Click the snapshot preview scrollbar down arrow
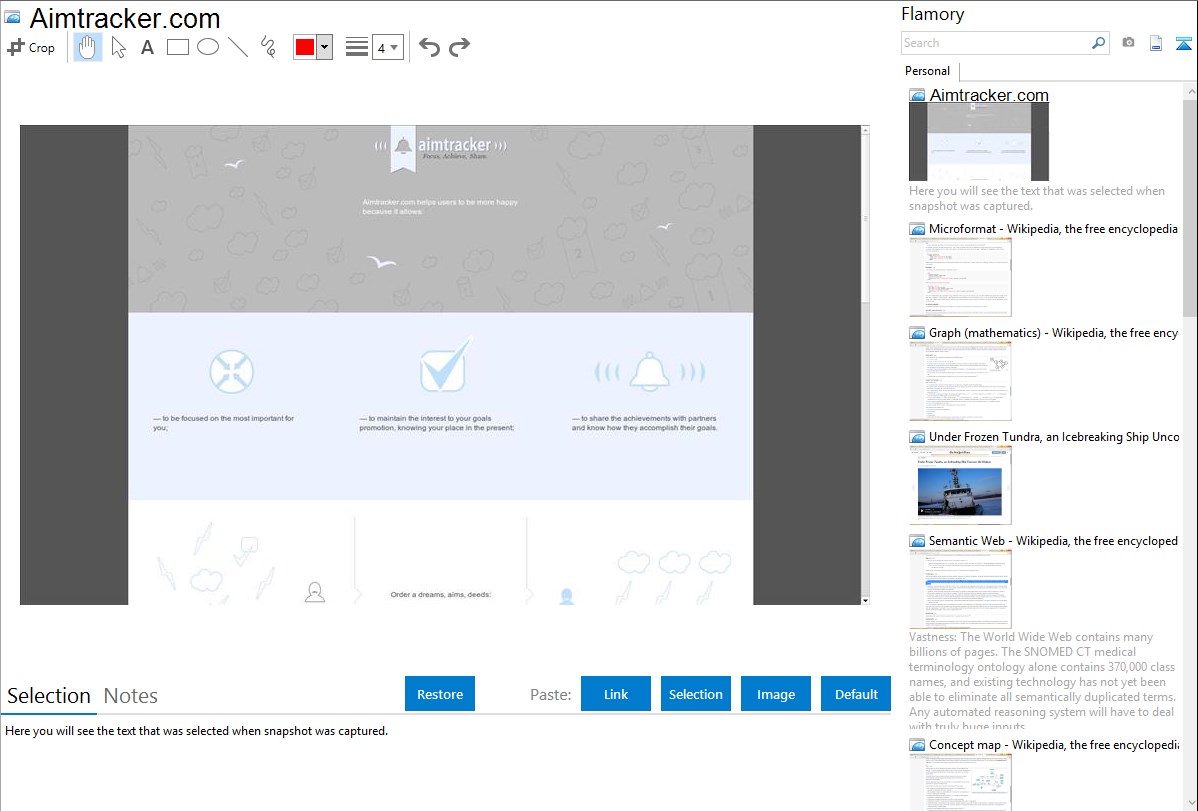This screenshot has width=1198, height=811. [865, 600]
